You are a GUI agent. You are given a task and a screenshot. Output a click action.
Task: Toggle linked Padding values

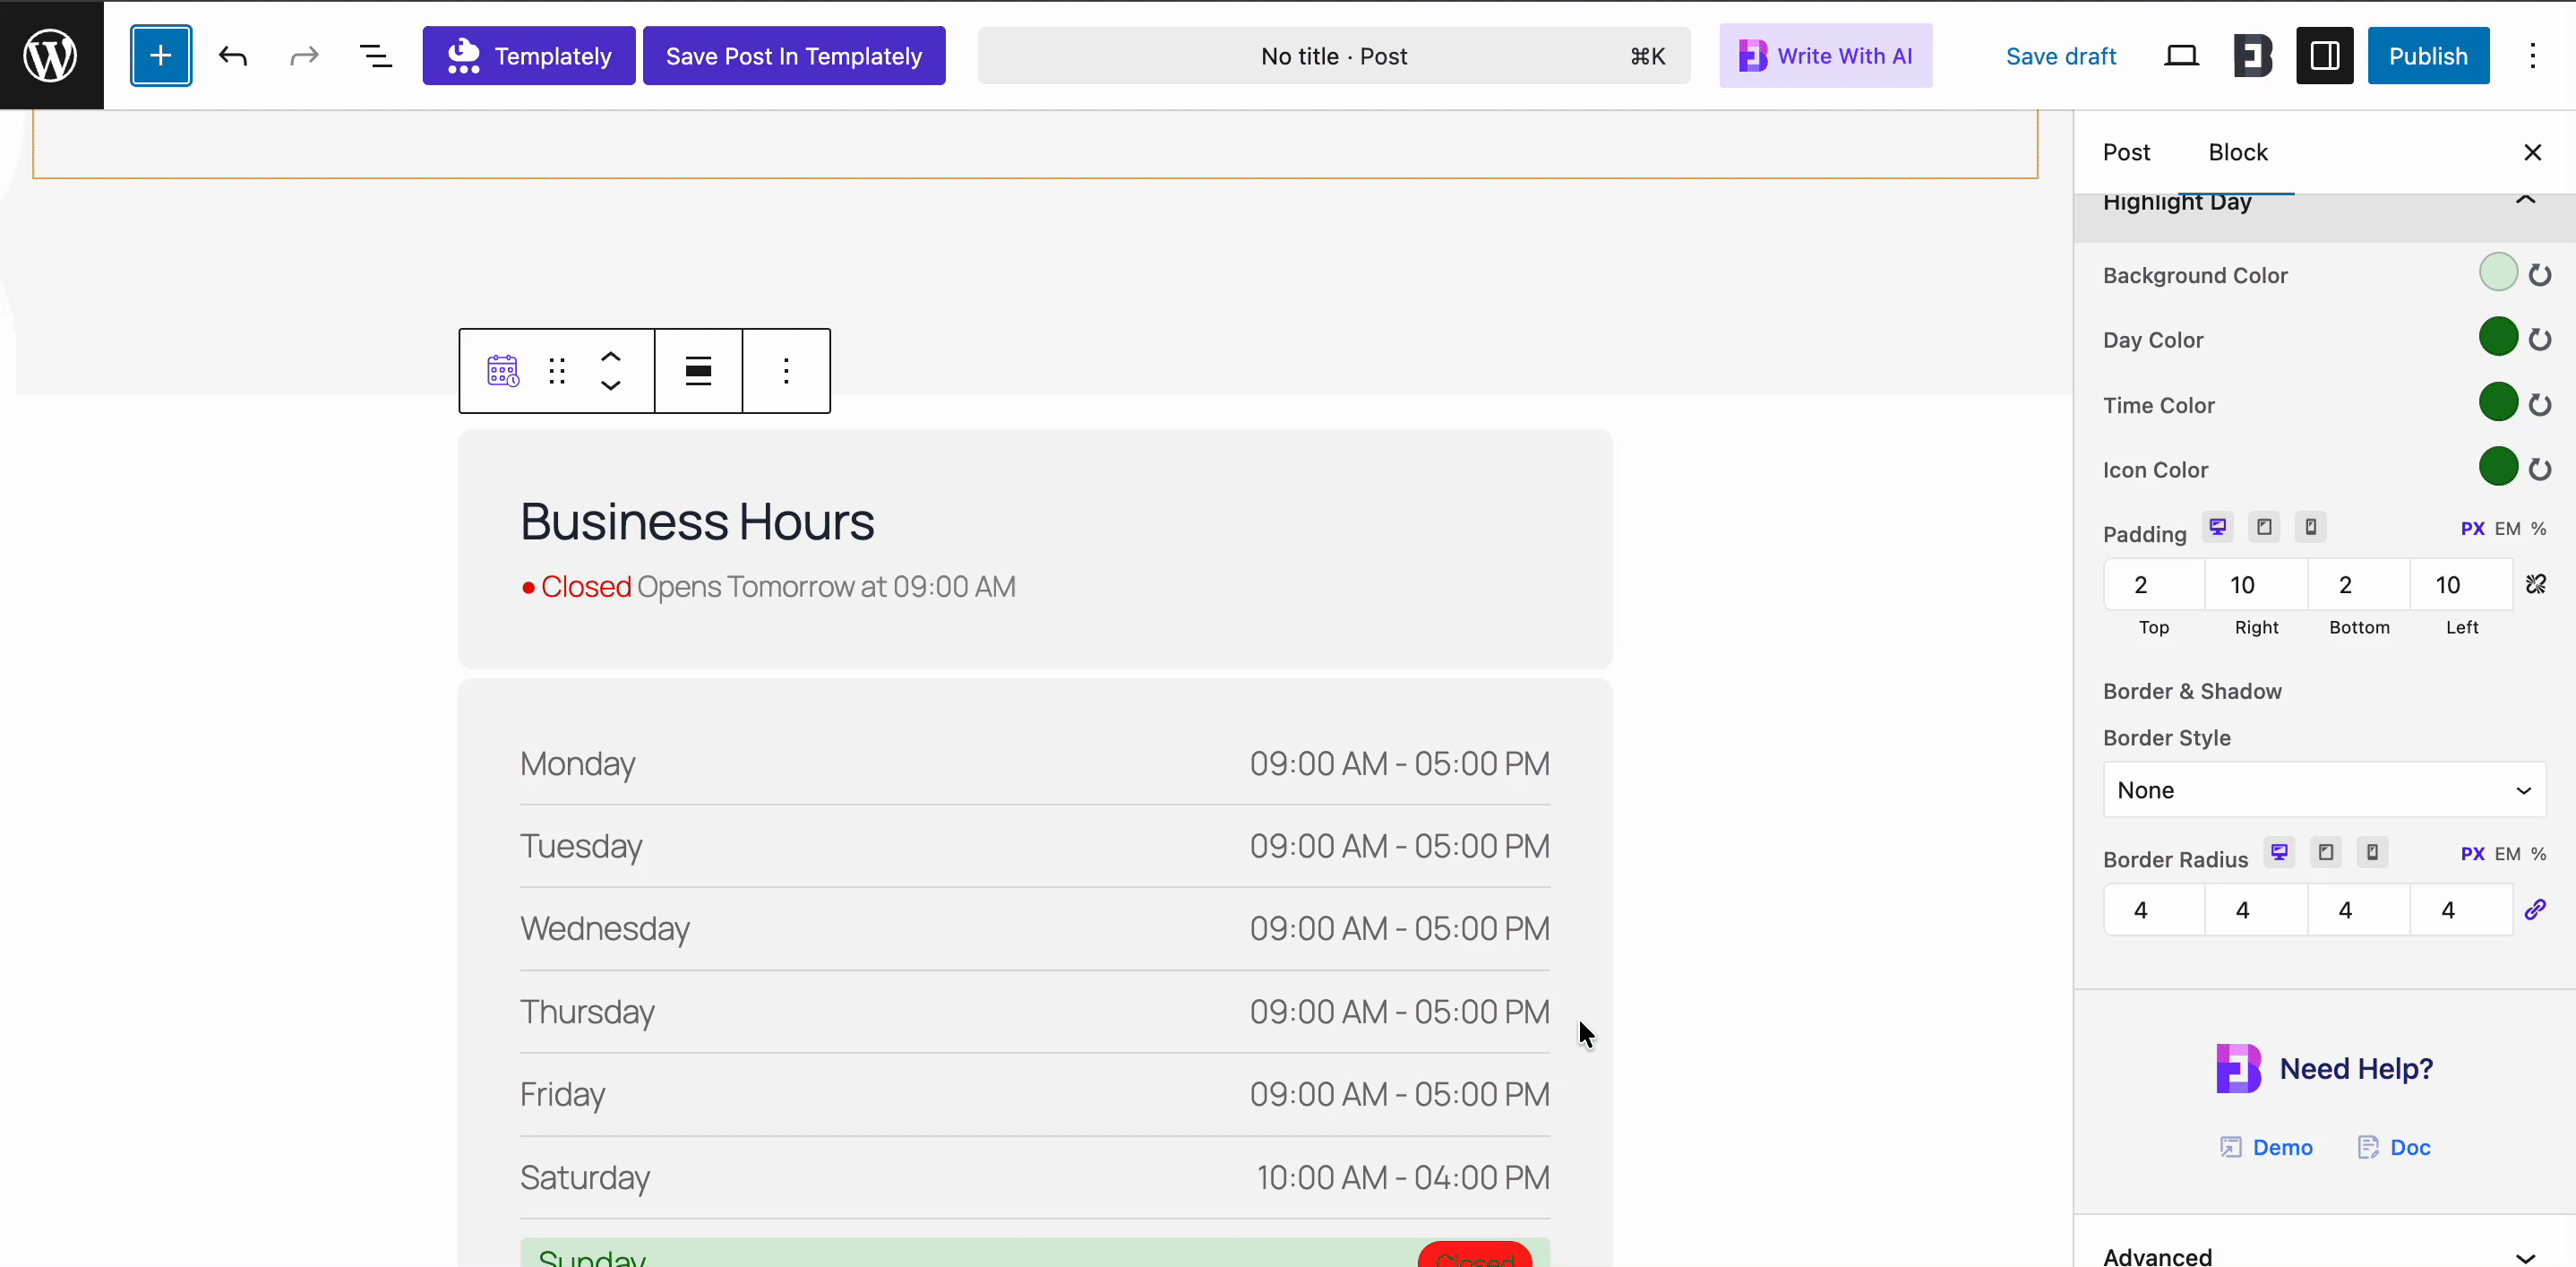[2536, 584]
